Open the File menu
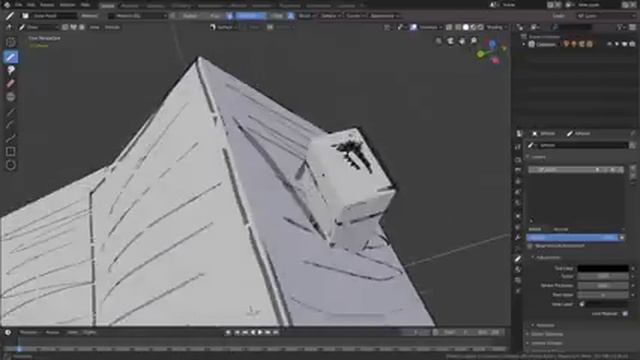640x360 pixels. [x=18, y=5]
